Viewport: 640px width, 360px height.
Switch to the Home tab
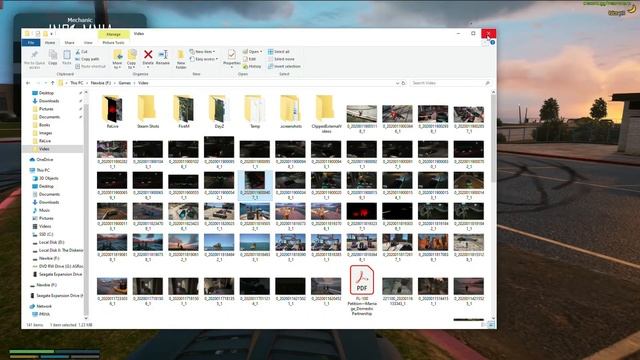[x=50, y=42]
